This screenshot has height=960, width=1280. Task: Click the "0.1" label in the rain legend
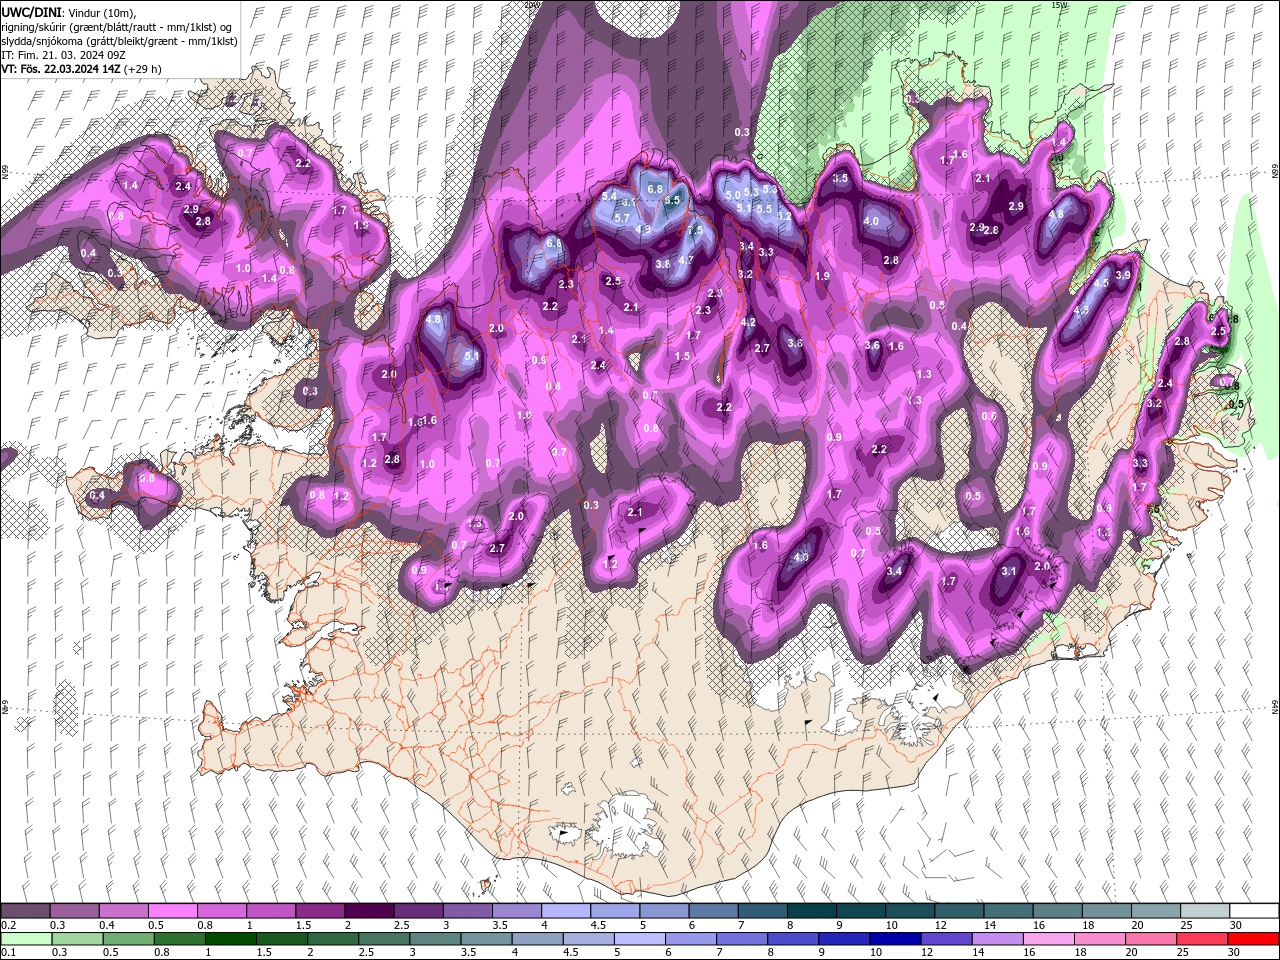tap(8, 953)
